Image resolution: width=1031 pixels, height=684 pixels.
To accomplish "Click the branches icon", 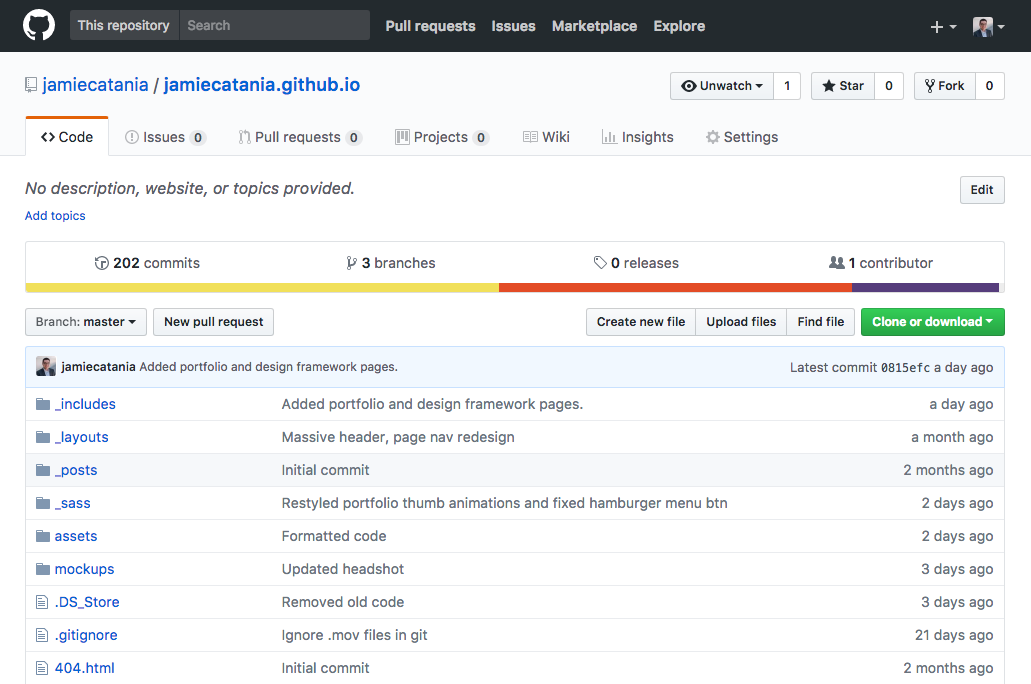I will (x=351, y=263).
